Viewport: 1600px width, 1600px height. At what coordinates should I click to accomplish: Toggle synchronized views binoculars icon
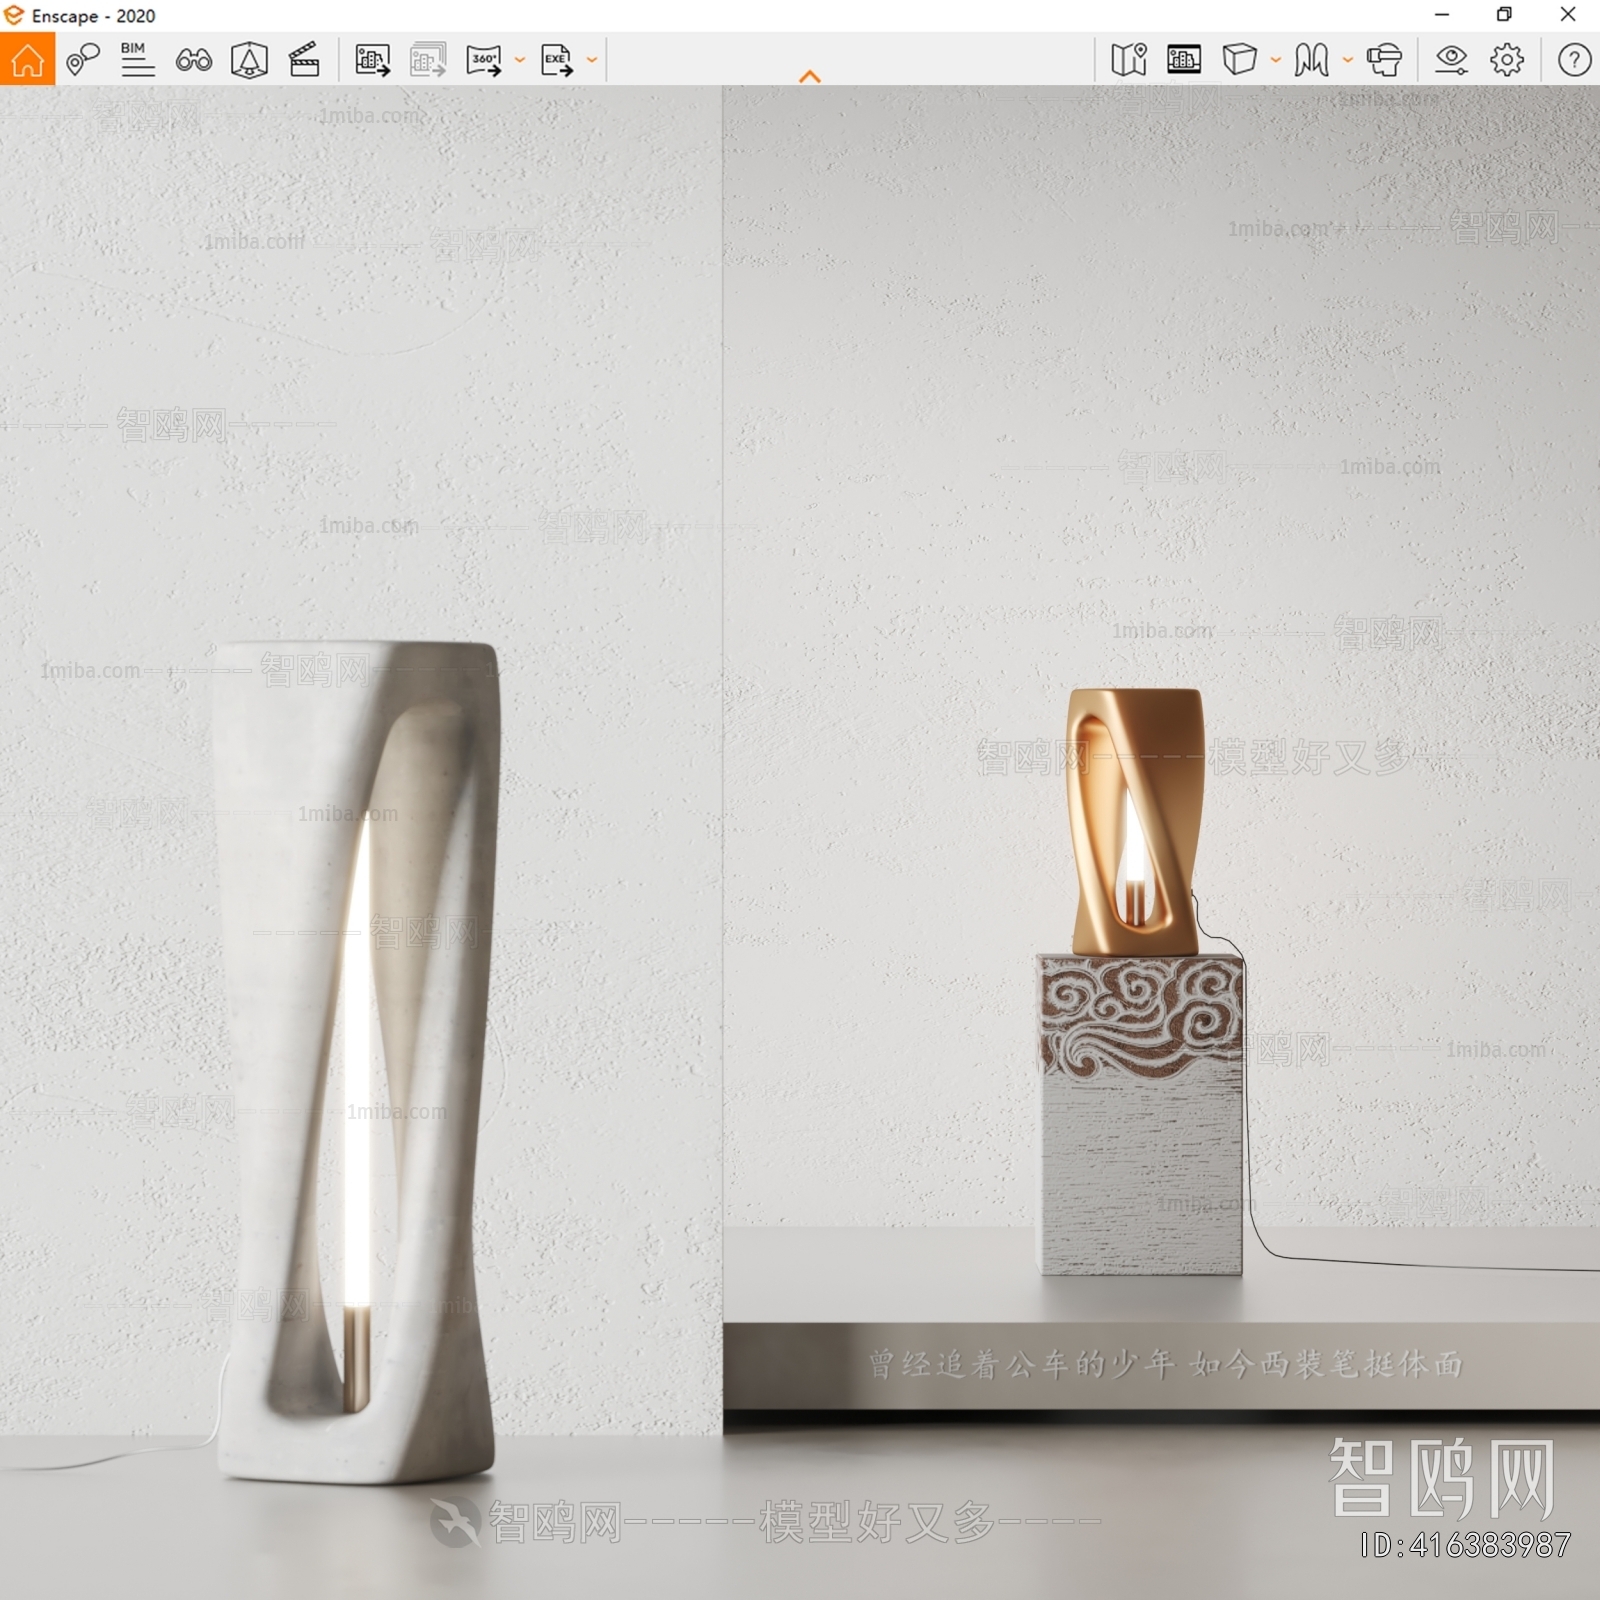coord(193,60)
